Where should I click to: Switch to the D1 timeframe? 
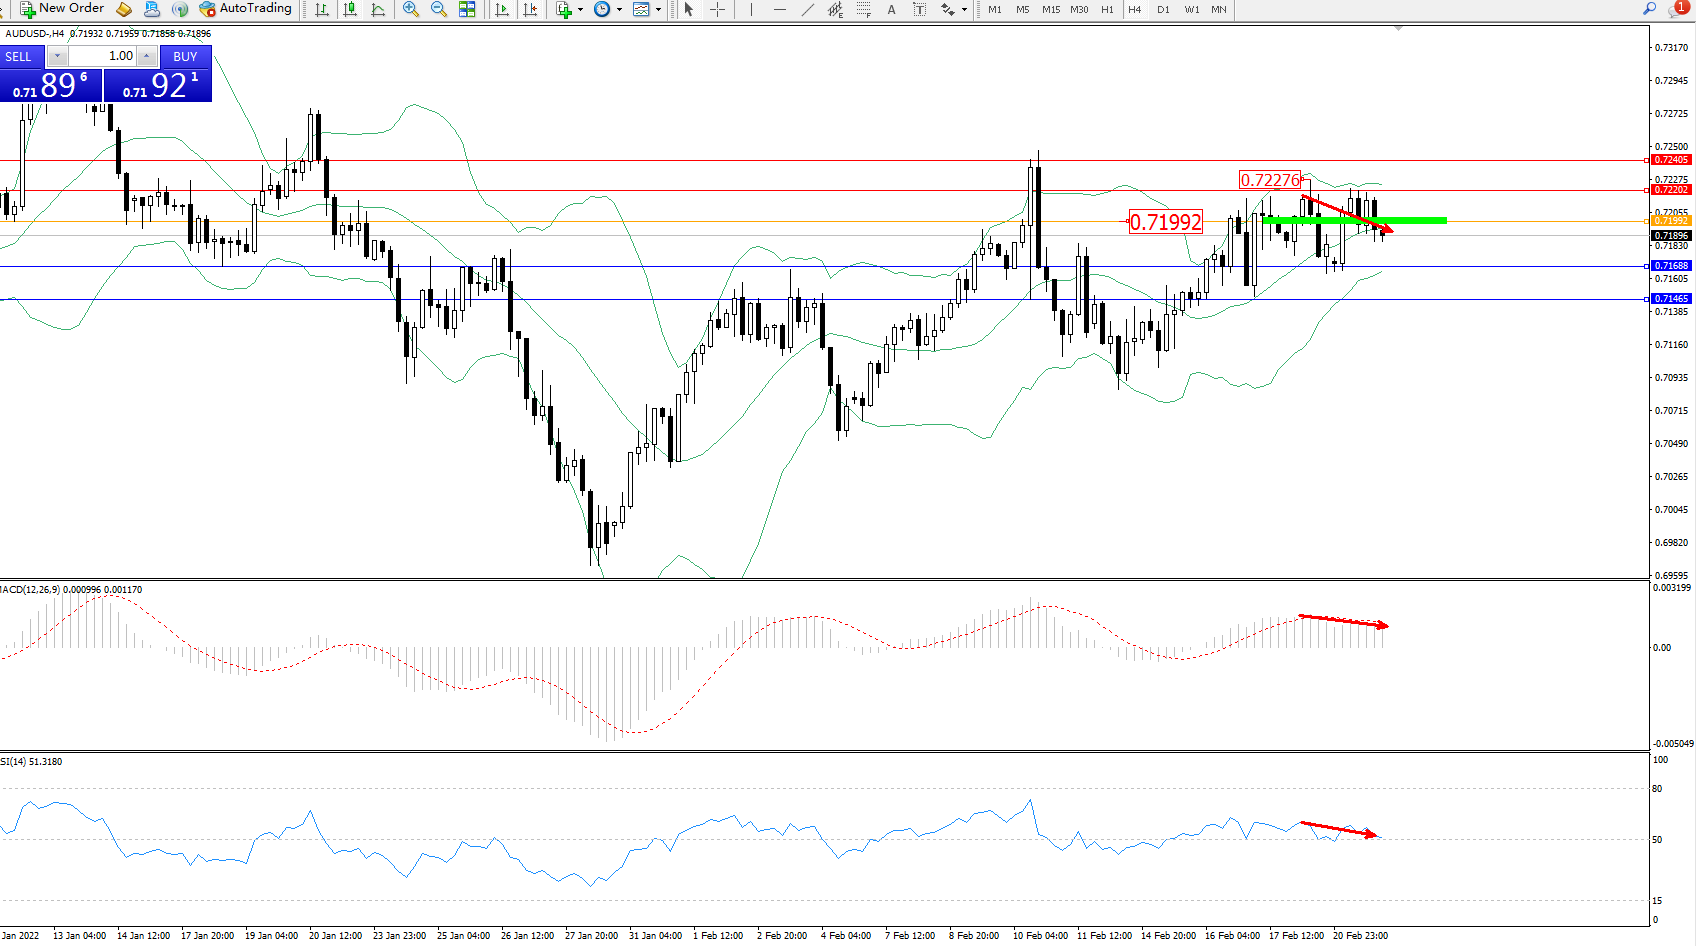click(x=1163, y=9)
